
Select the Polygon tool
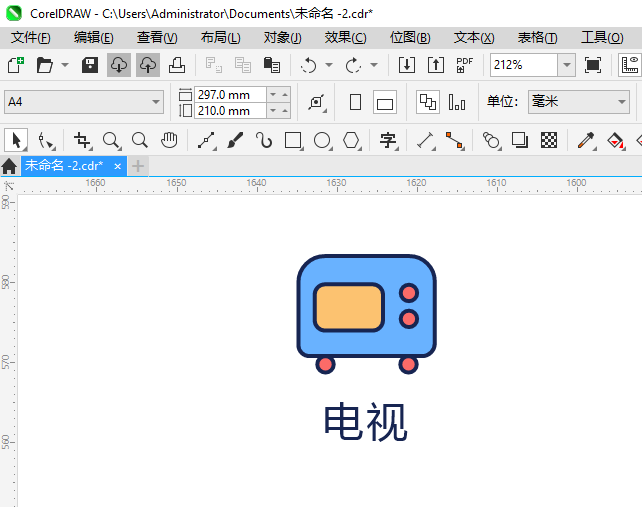351,140
